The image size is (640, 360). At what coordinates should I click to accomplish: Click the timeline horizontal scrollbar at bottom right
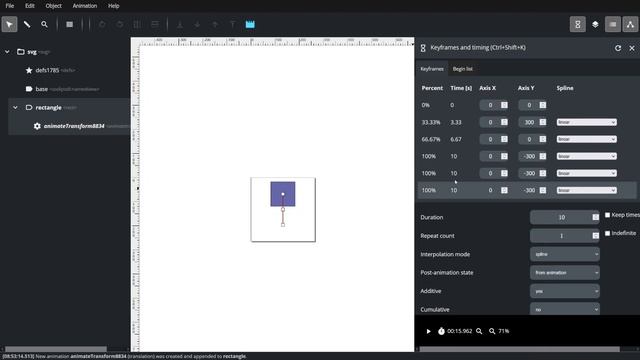pos(520,349)
